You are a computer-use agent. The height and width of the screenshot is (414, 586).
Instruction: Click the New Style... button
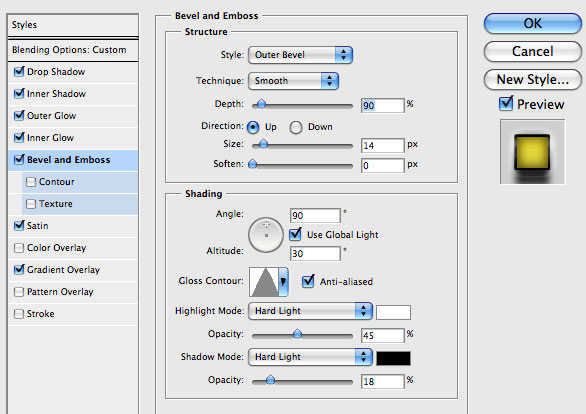click(533, 80)
